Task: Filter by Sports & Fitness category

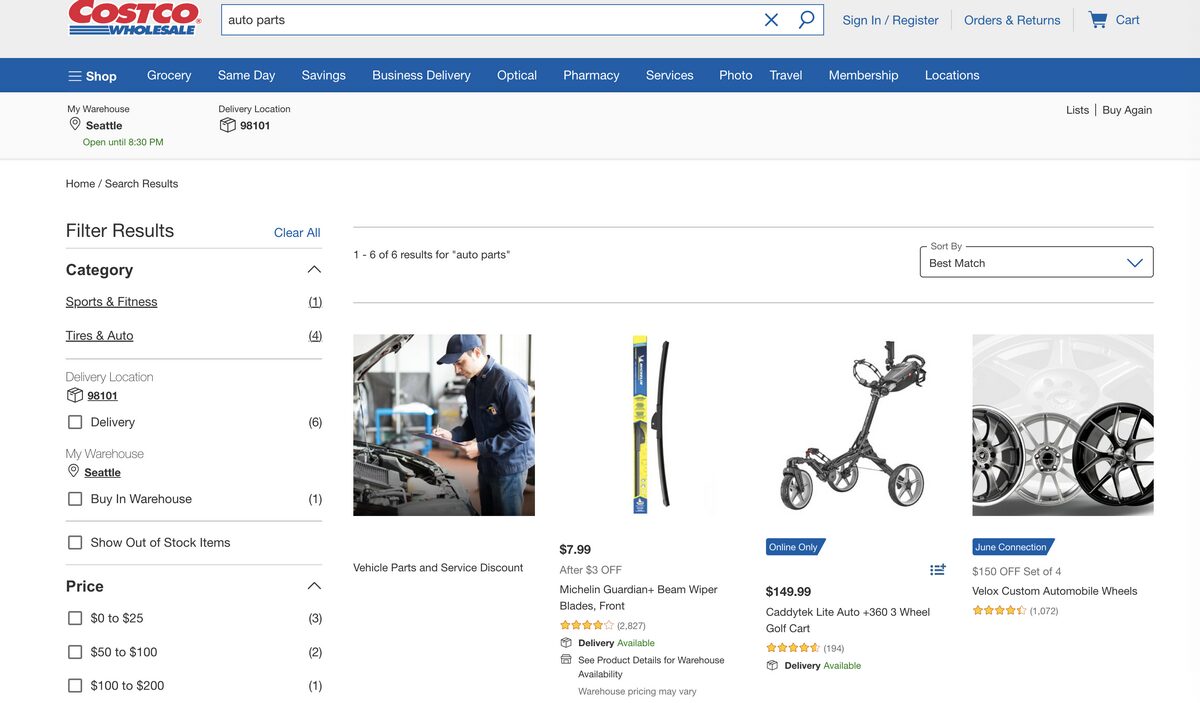Action: [111, 302]
